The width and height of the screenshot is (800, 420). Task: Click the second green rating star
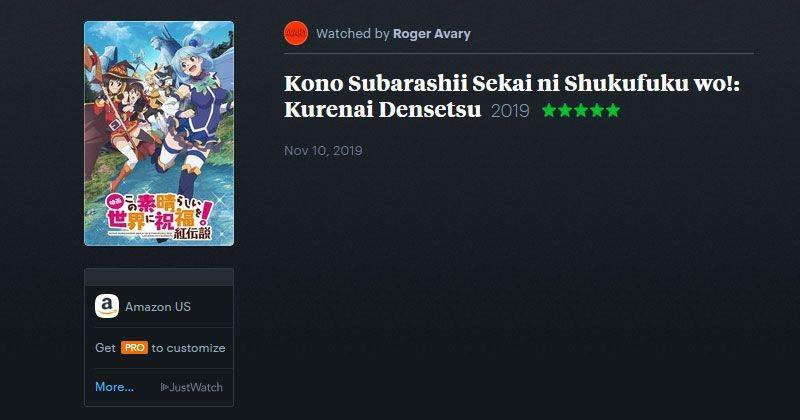(565, 110)
